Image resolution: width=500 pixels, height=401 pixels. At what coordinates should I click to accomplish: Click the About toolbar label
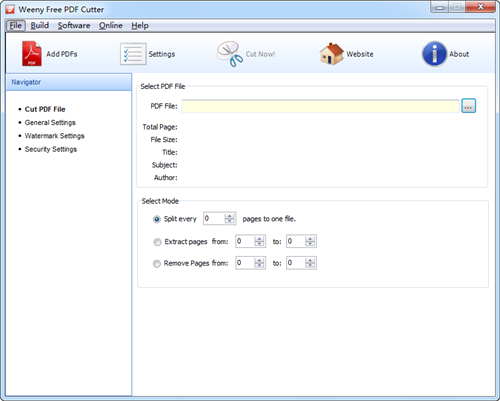tap(459, 54)
